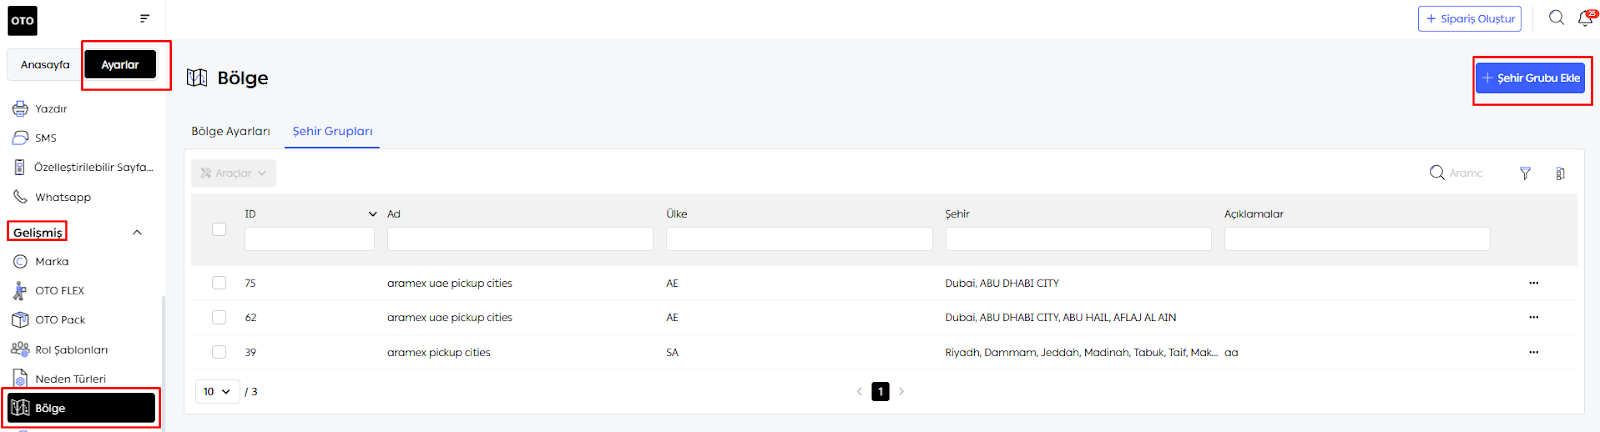Image resolution: width=1600 pixels, height=432 pixels.
Task: Collapse the Gelişmiş section chevron
Action: tap(137, 232)
